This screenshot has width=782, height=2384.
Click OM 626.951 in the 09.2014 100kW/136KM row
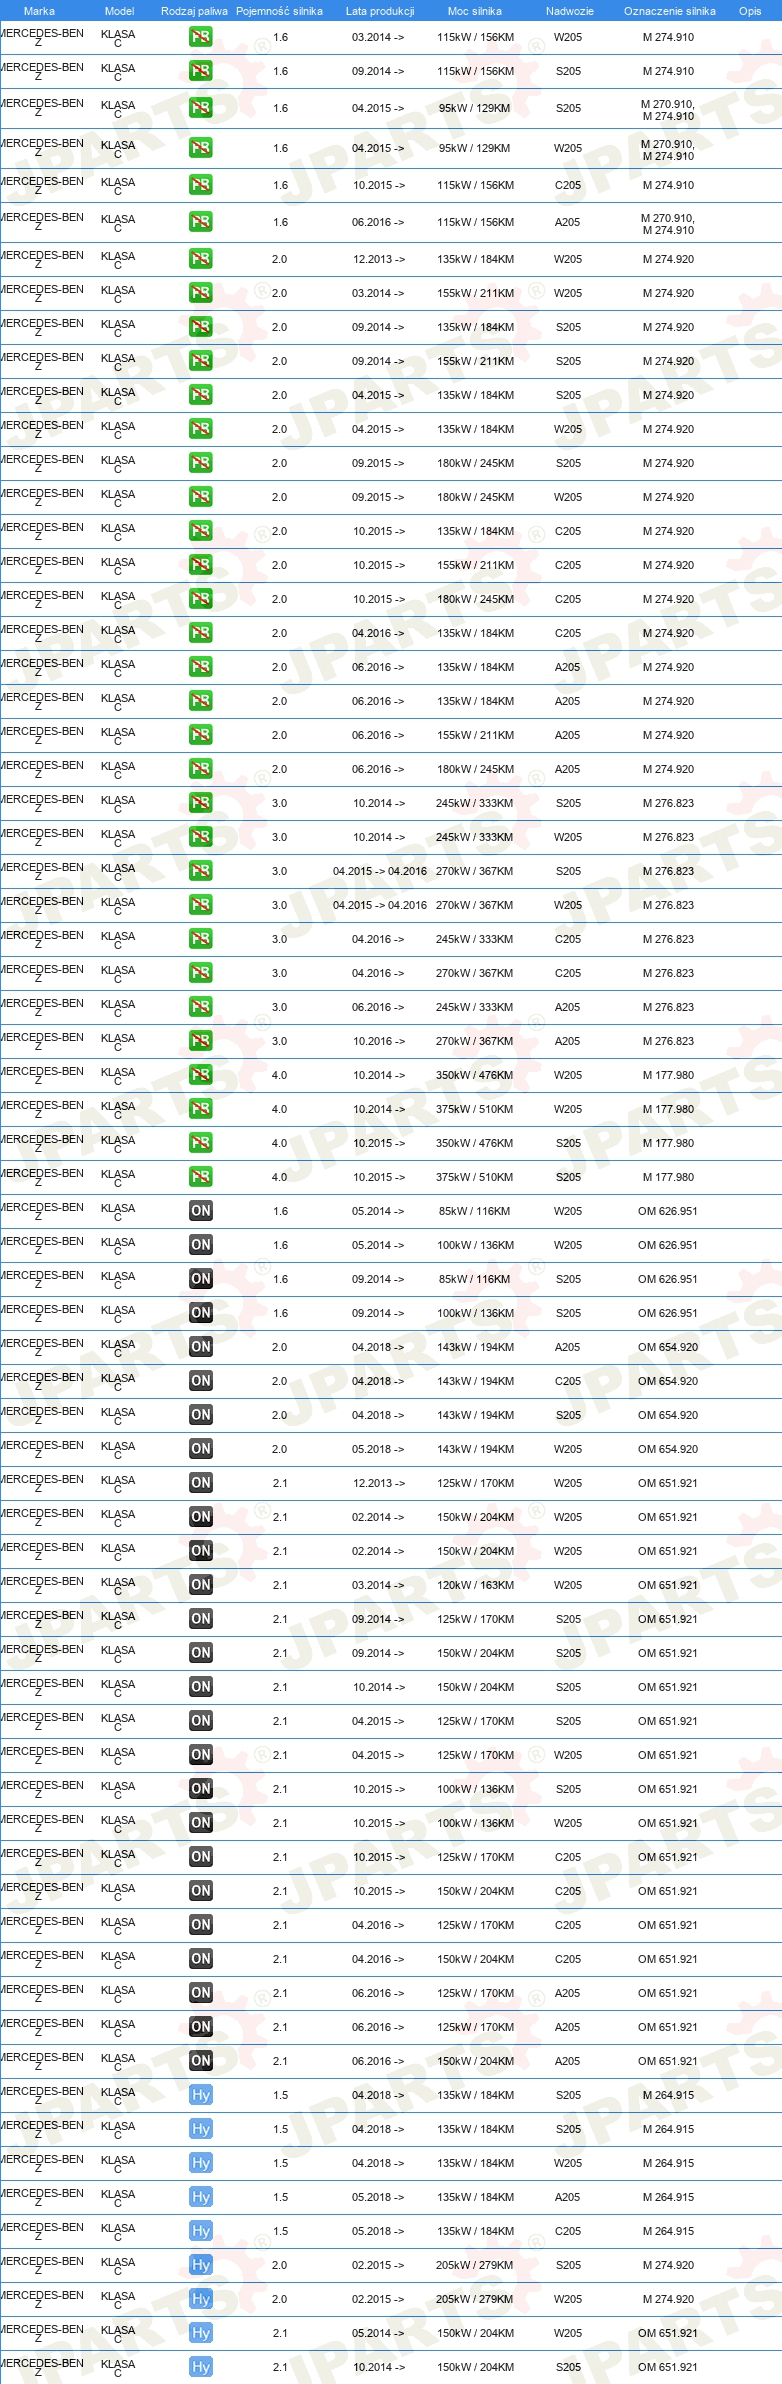tap(668, 1313)
